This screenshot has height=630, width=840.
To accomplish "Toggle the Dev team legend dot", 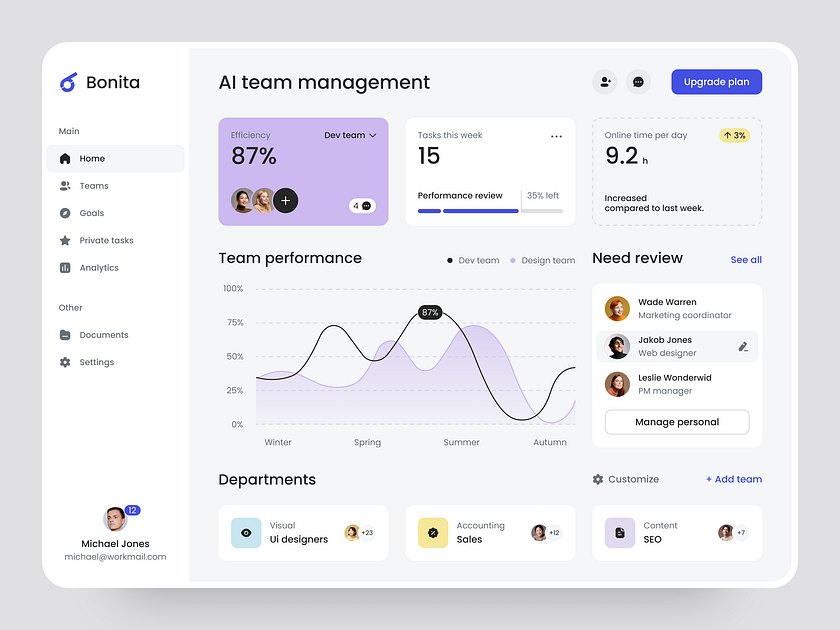I will coord(450,260).
